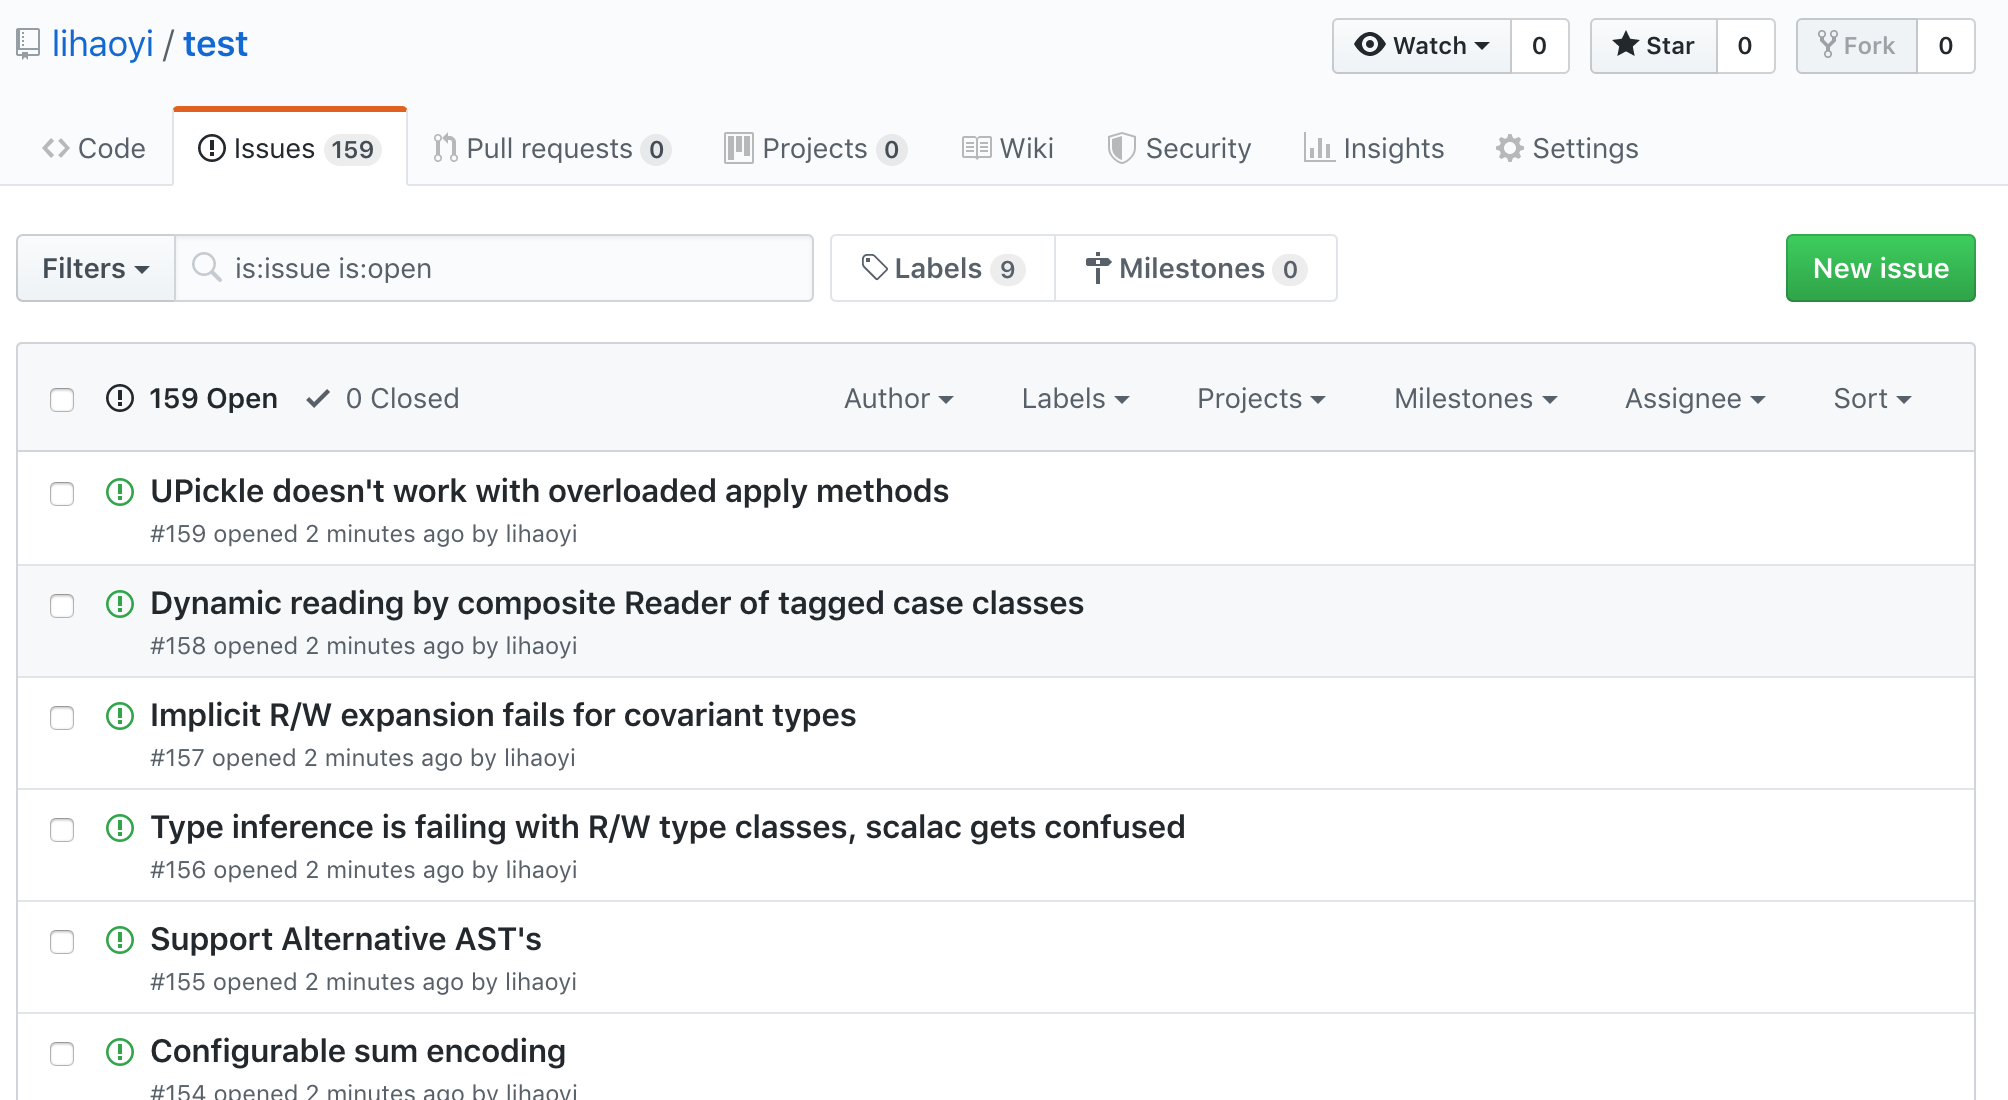2008x1100 pixels.
Task: Click the repository book icon beside lihaoyi
Action: tap(28, 44)
